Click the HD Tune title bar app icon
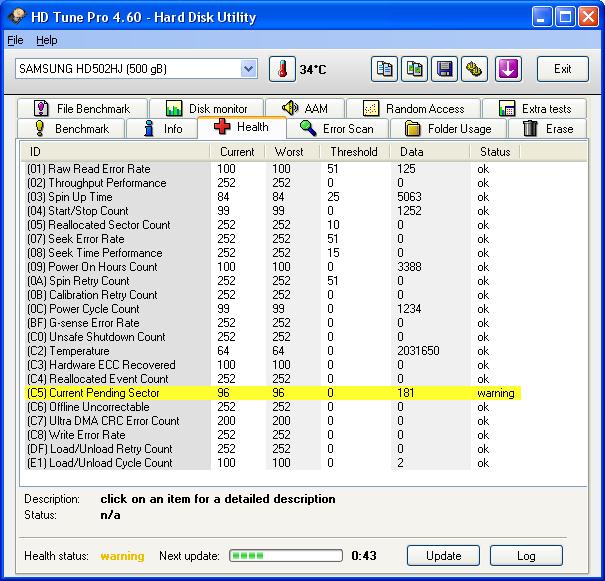Image resolution: width=605 pixels, height=581 pixels. tap(16, 16)
